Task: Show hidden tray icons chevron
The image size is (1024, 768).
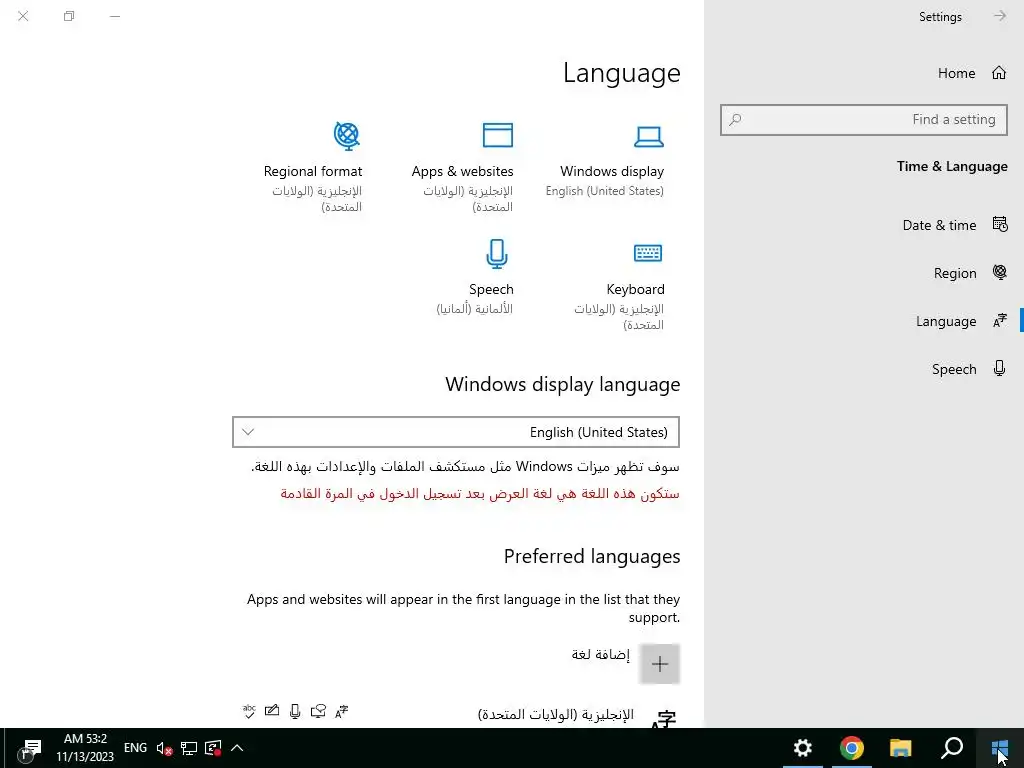Action: [237, 748]
